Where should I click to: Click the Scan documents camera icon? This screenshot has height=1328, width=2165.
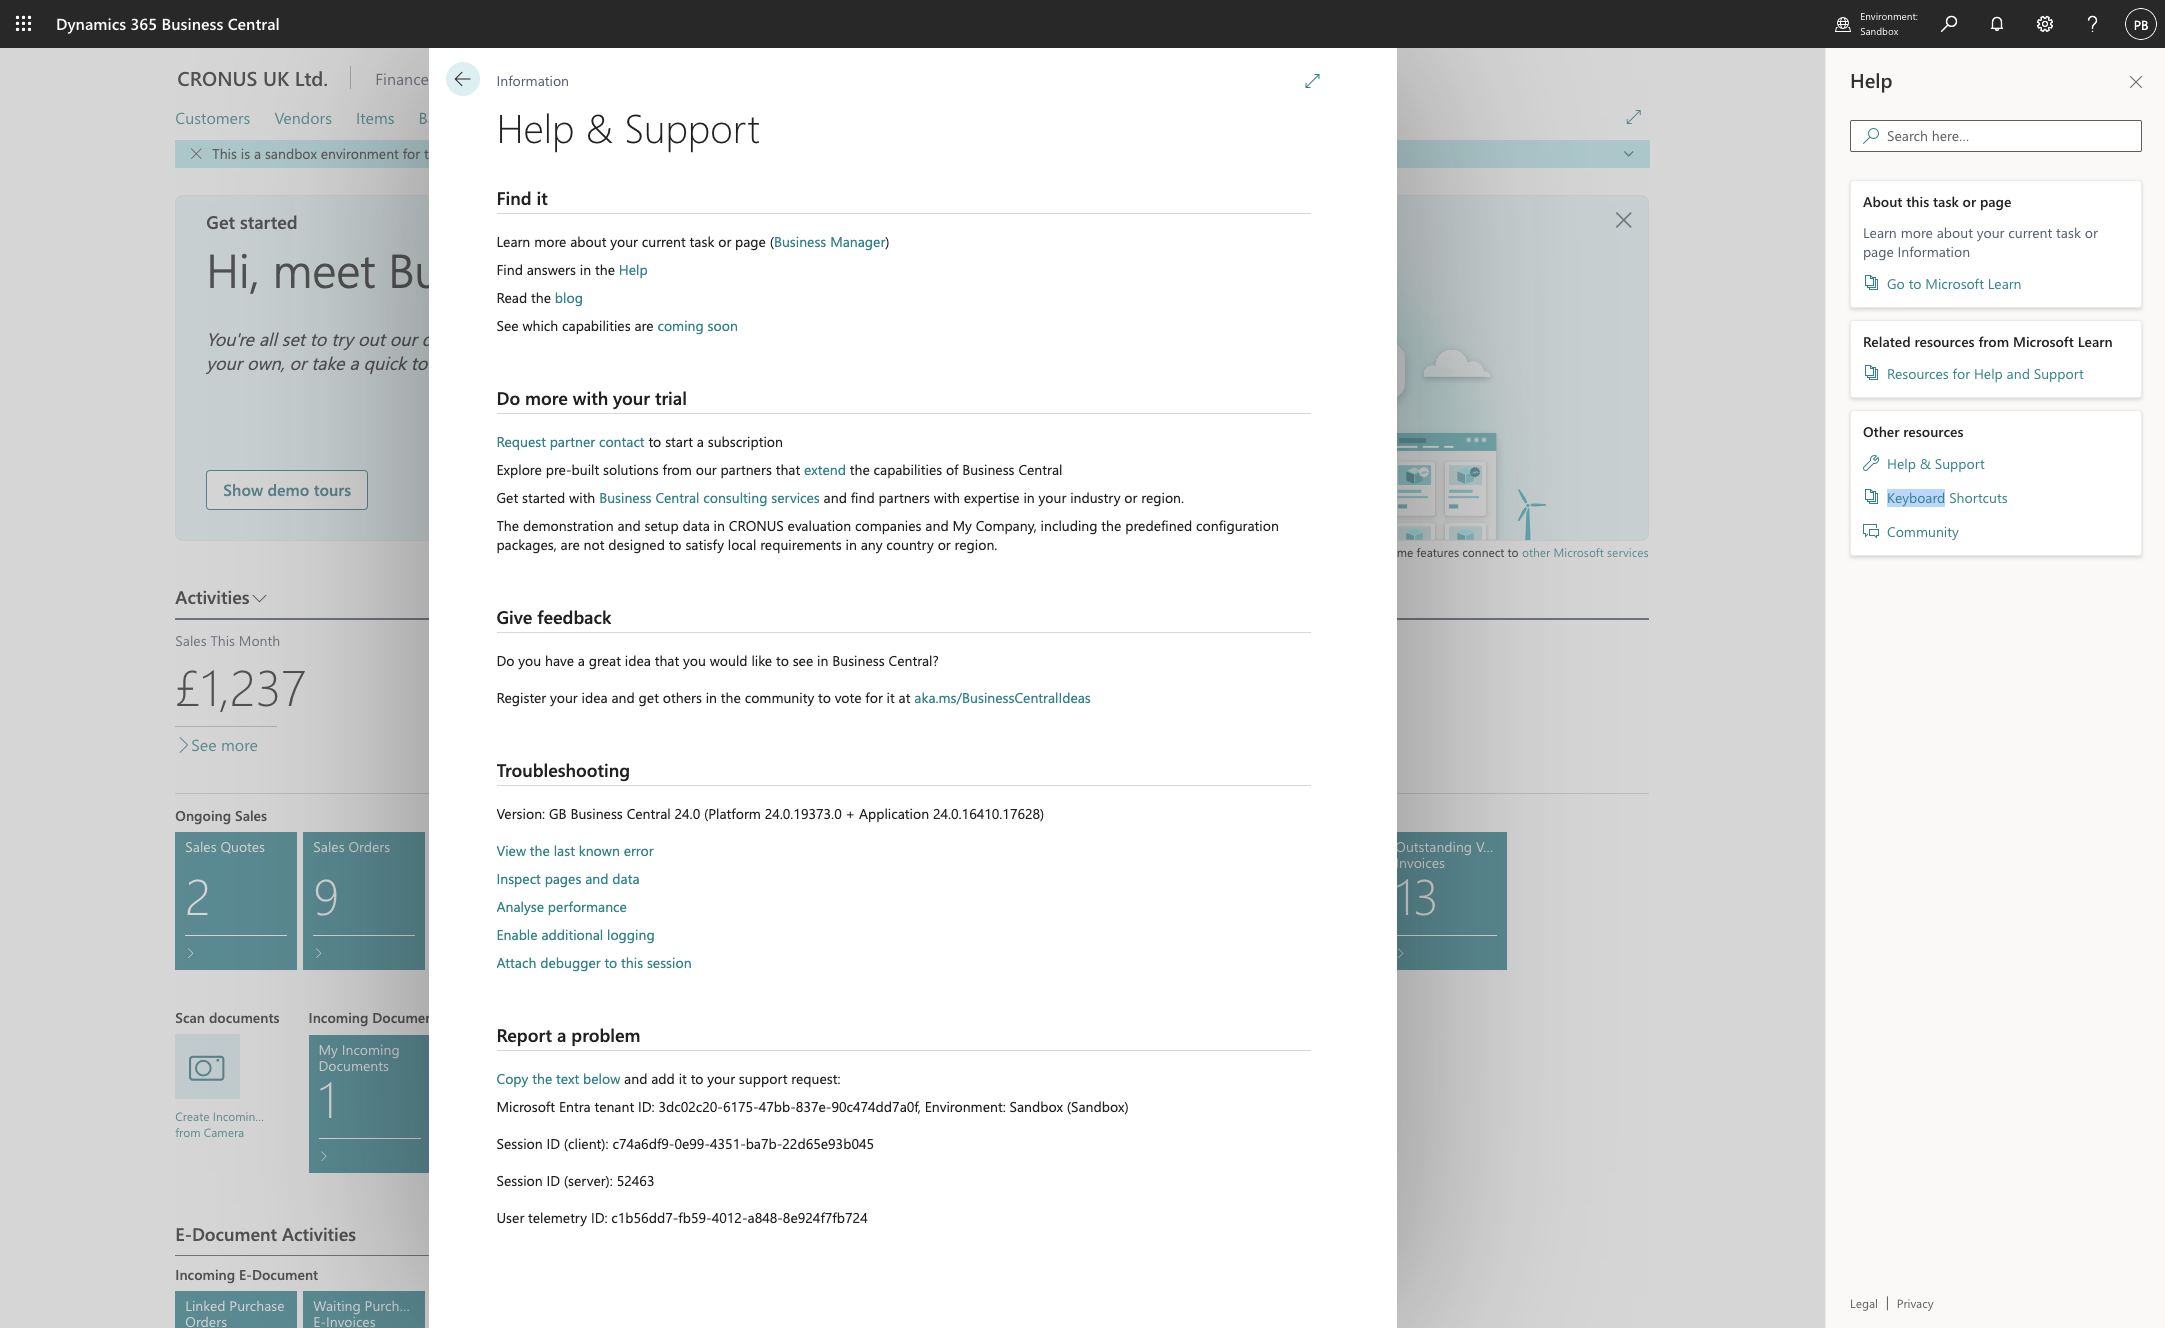click(207, 1067)
